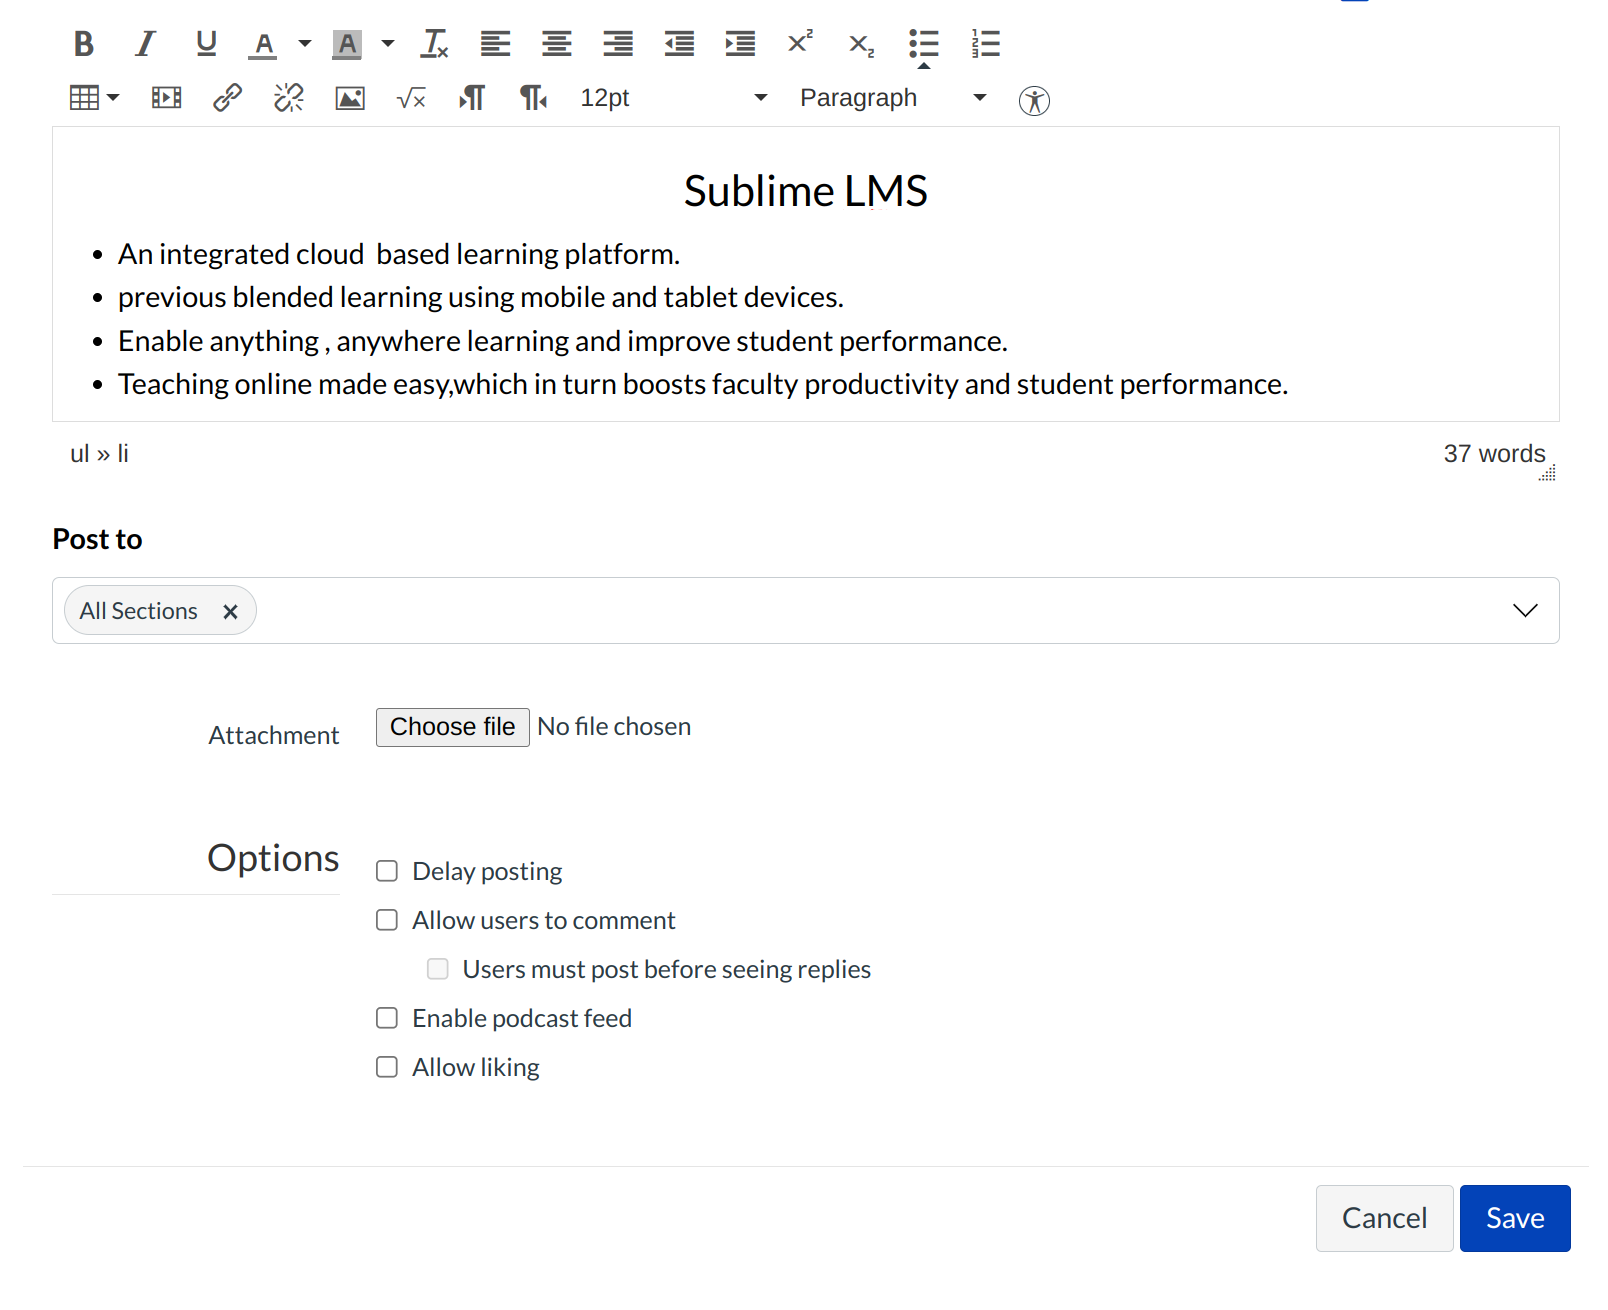
Task: Save the announcement
Action: (x=1514, y=1218)
